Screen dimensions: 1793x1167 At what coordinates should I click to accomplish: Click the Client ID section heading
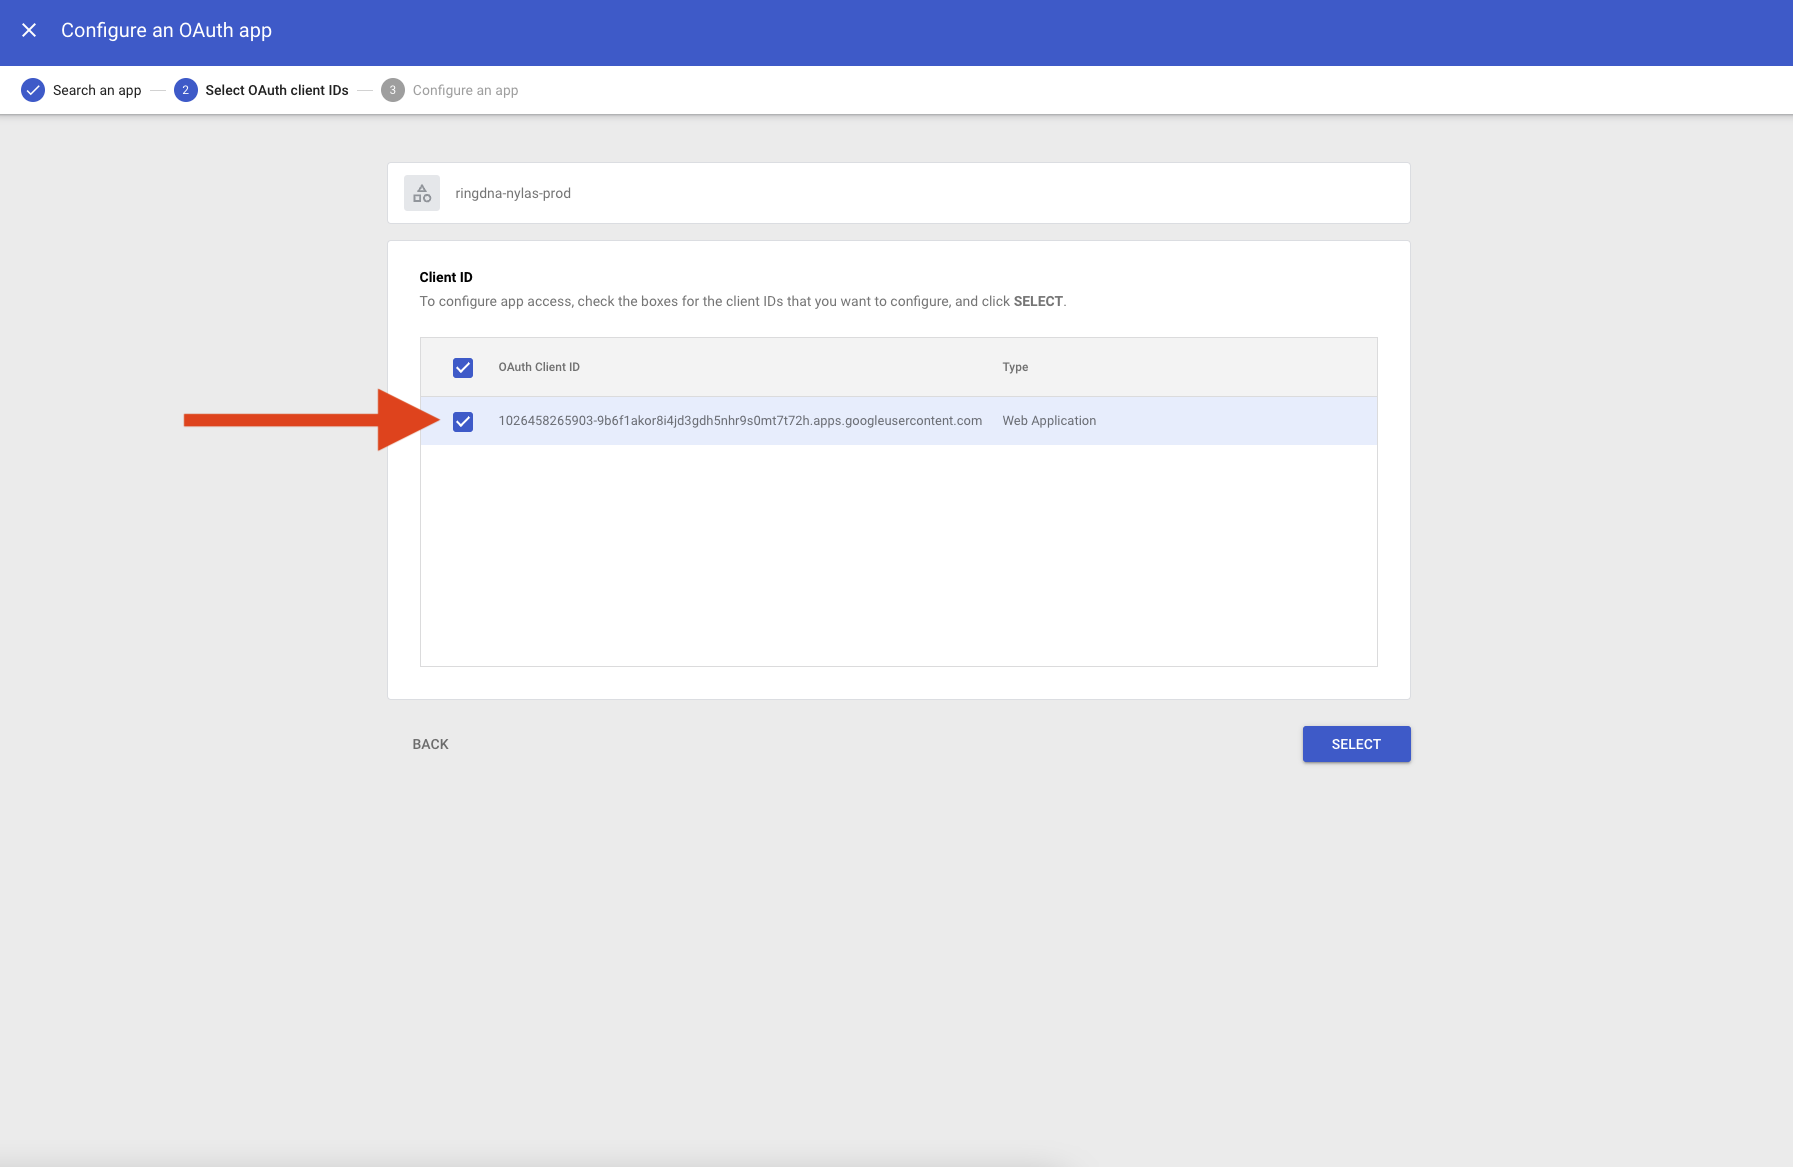[x=446, y=277]
